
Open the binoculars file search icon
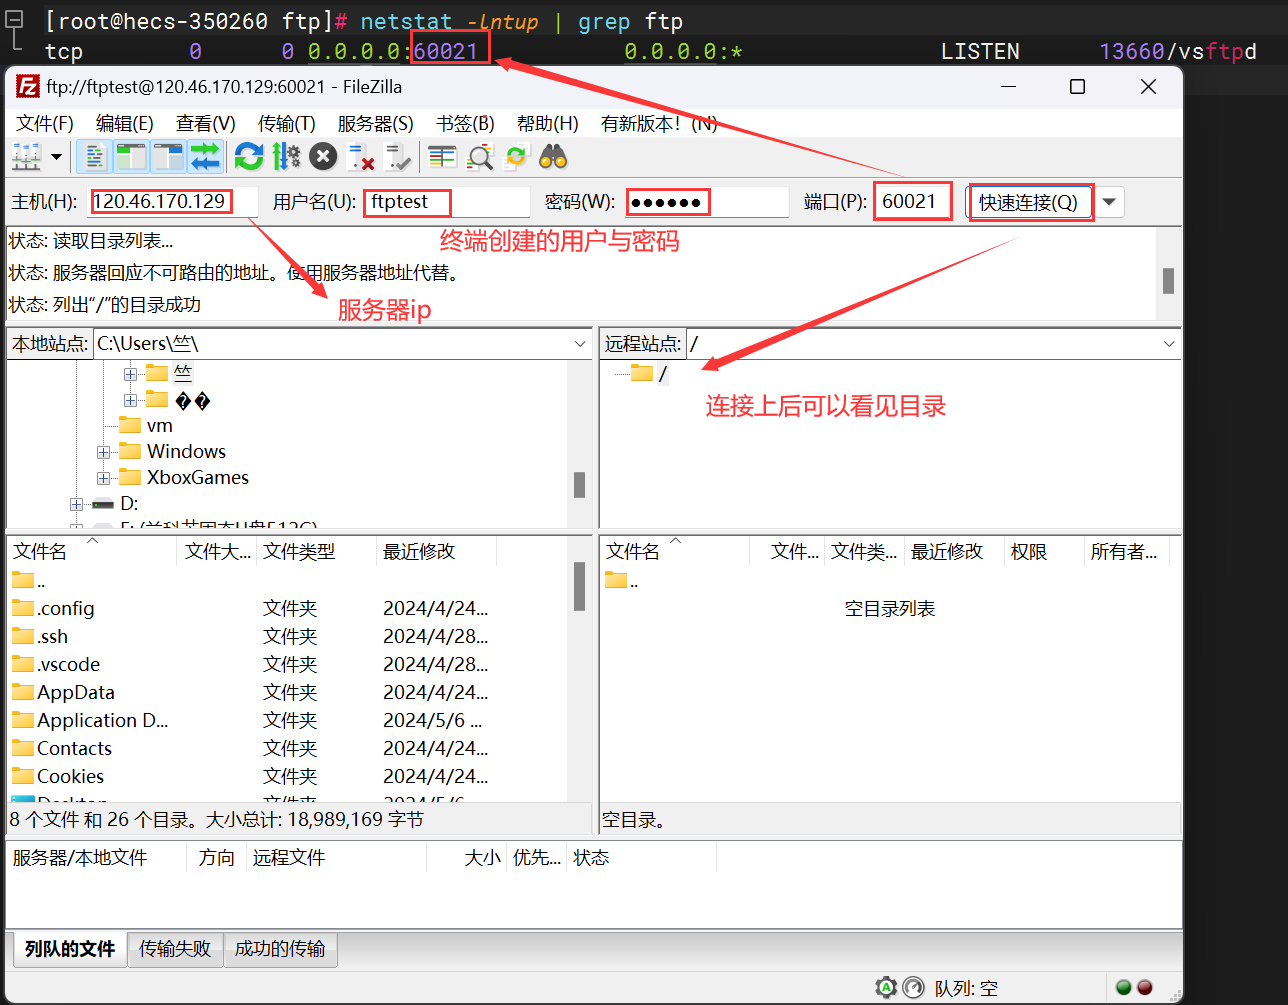point(553,157)
